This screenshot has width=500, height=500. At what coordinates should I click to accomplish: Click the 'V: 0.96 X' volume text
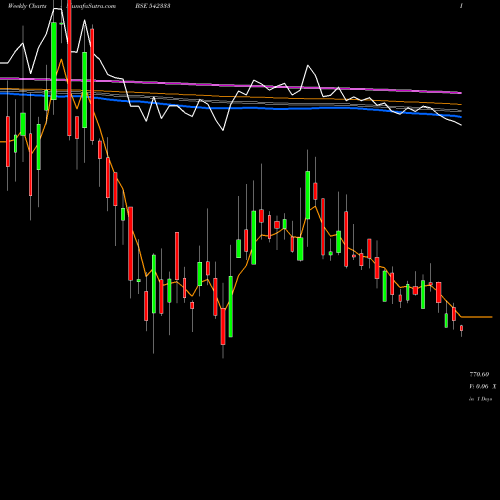click(483, 387)
